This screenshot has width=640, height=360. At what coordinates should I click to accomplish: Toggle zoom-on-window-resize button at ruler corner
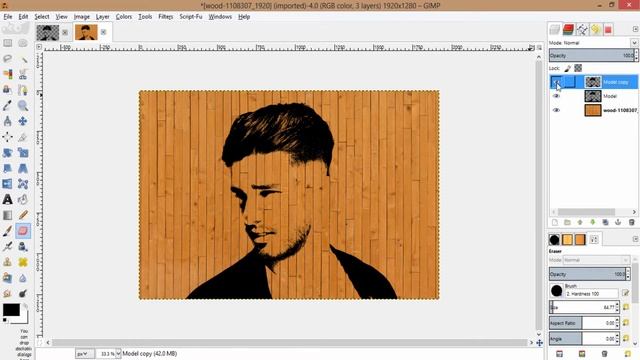pyautogui.click(x=539, y=47)
